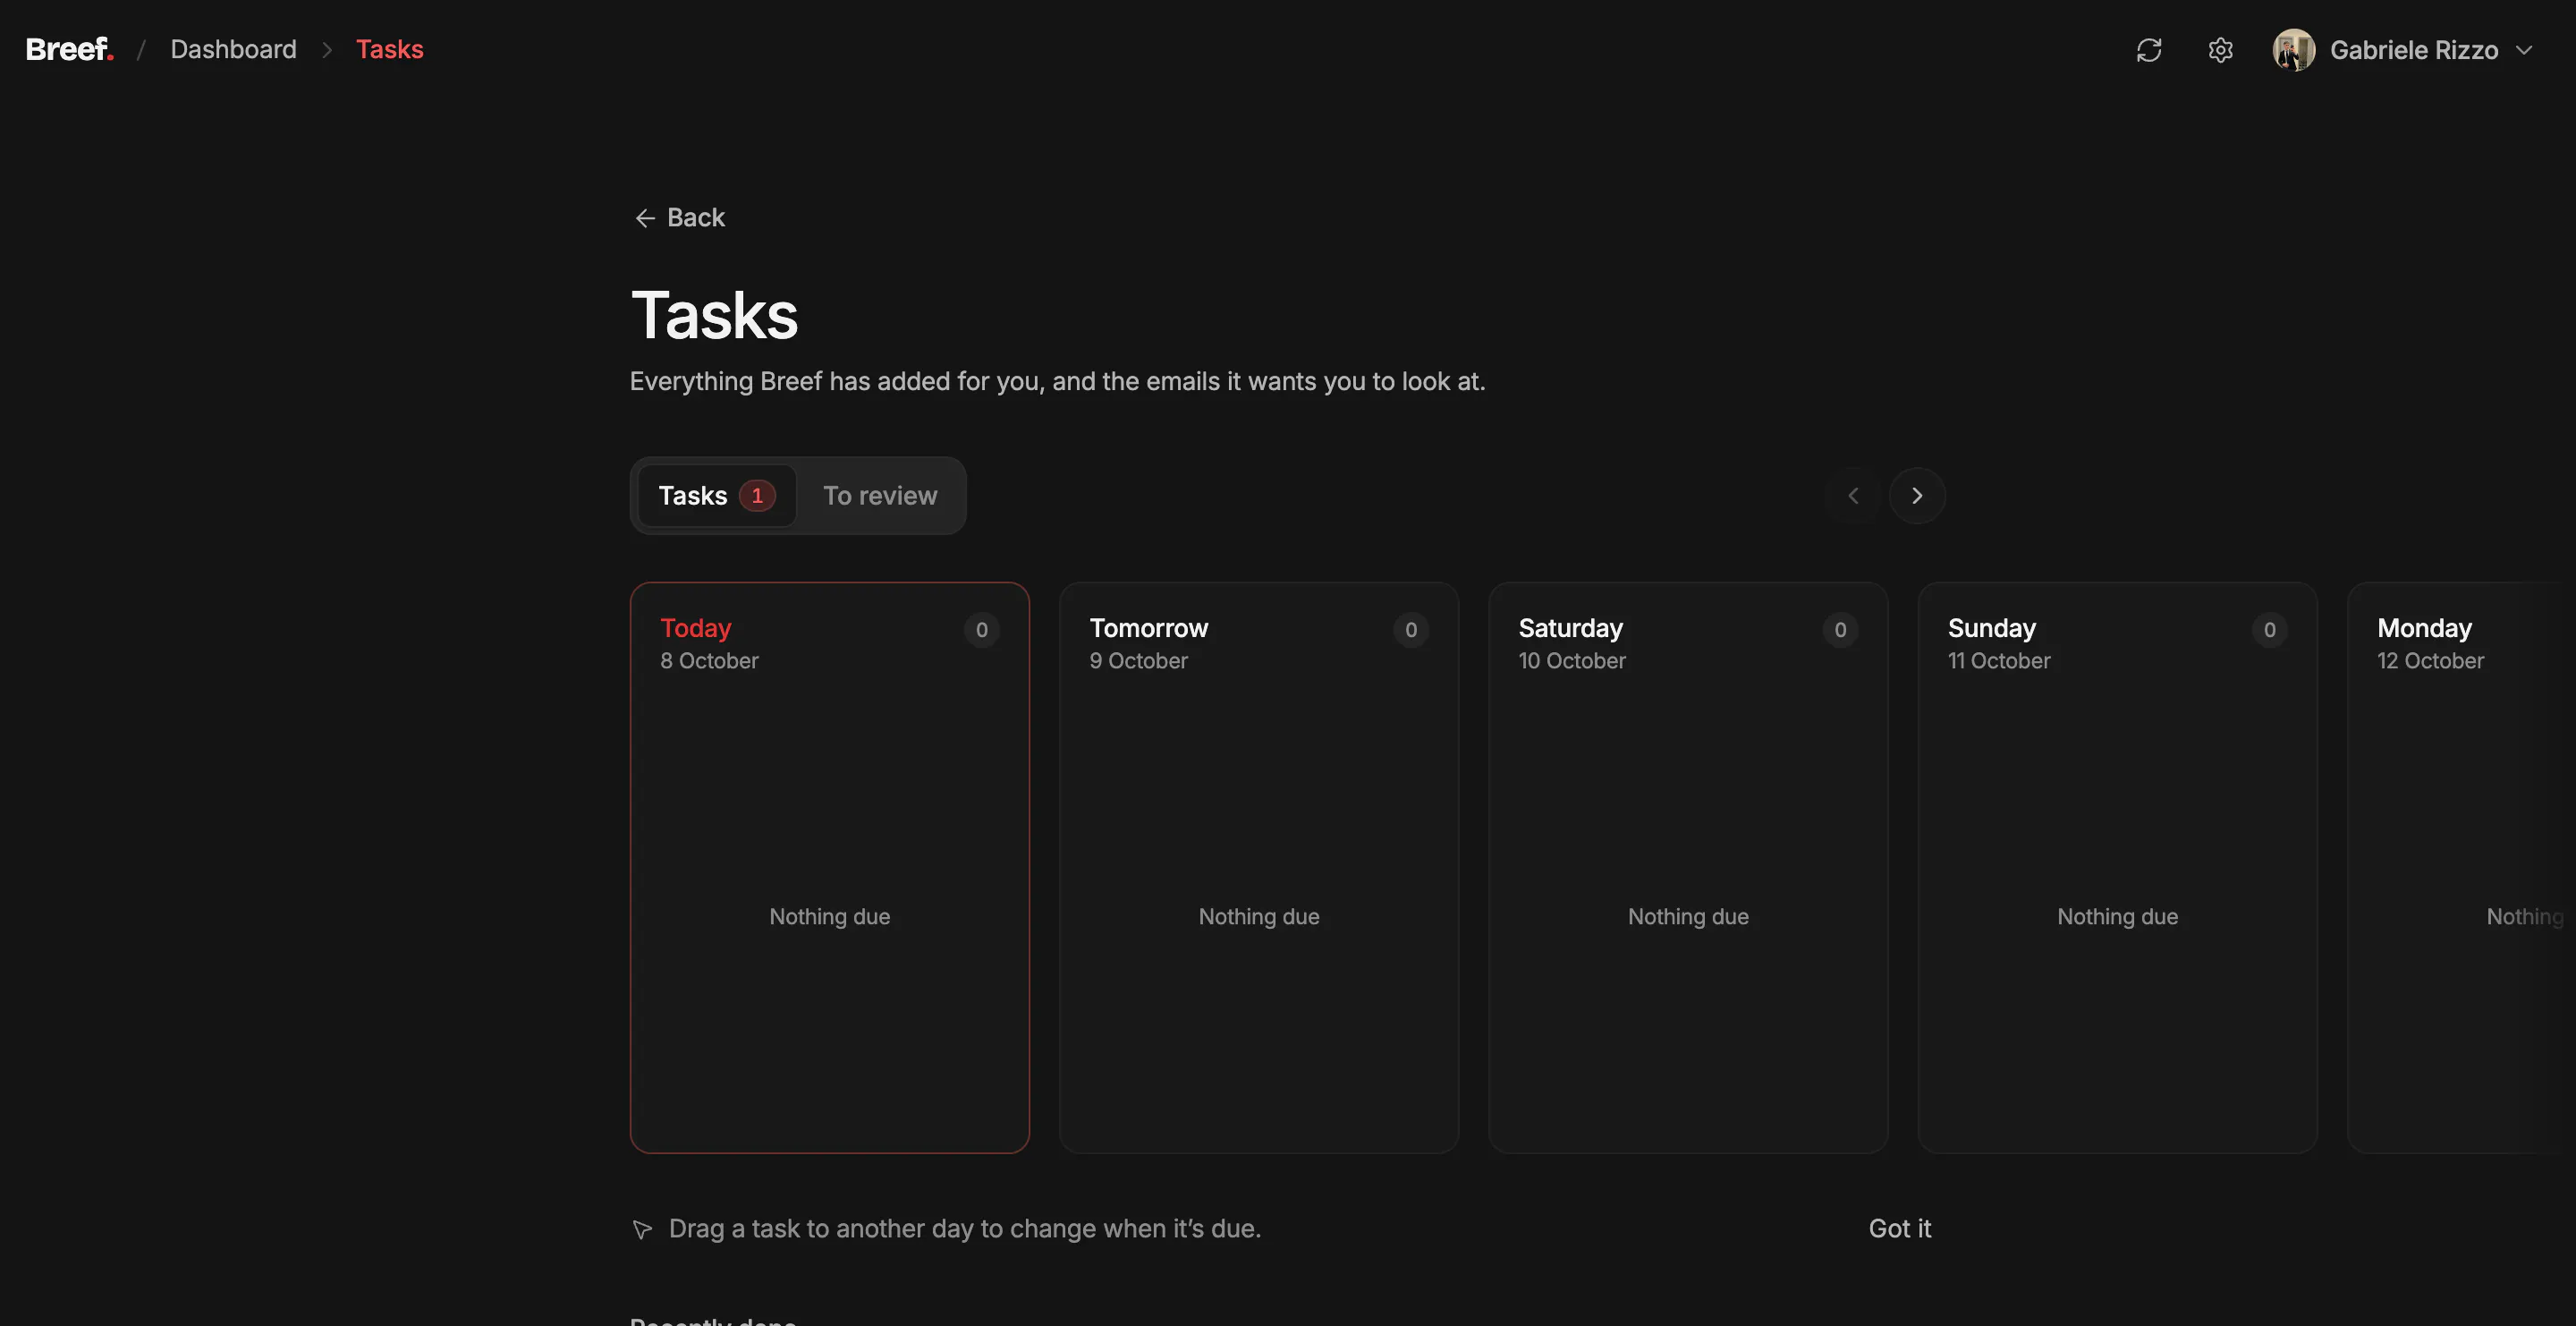2576x1326 pixels.
Task: Click the Today task count badge
Action: point(981,629)
